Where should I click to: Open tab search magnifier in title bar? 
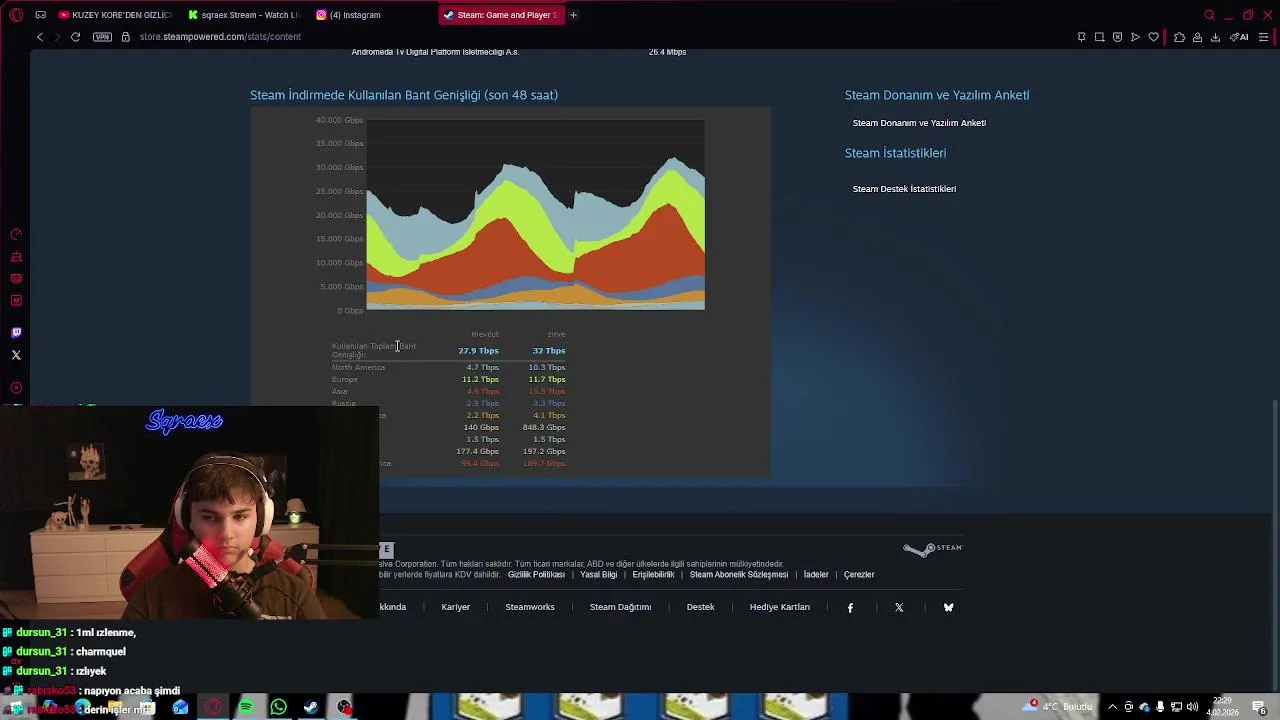pos(1209,15)
